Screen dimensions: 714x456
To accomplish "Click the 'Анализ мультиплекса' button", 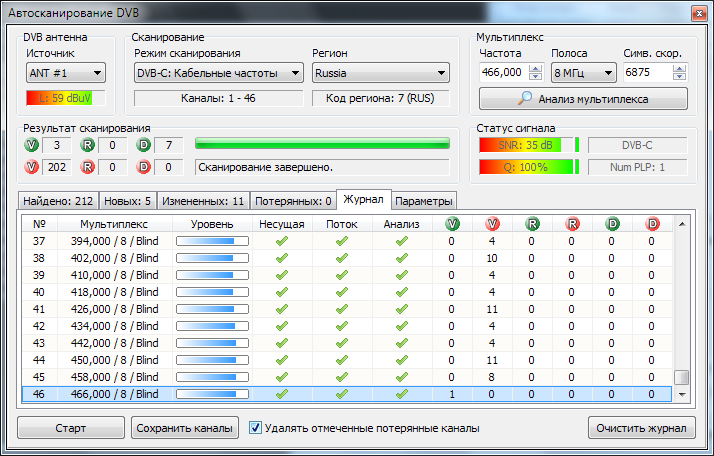I will click(583, 99).
